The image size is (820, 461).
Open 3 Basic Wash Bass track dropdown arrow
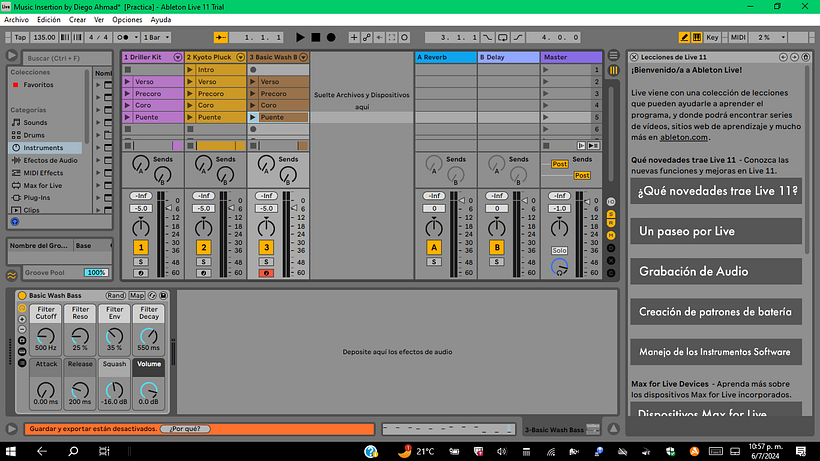303,57
